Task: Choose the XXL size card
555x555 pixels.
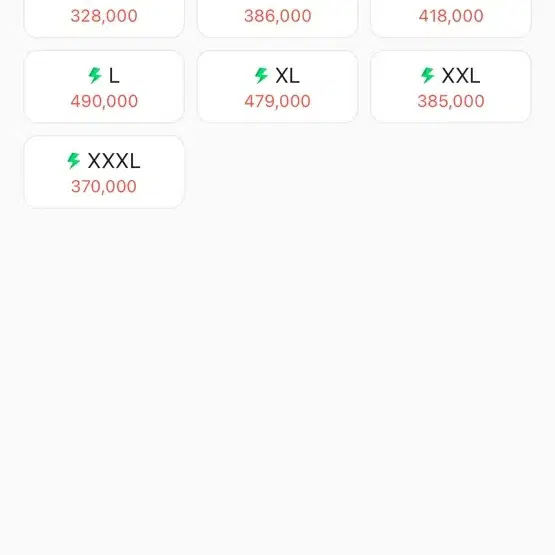Action: tap(451, 86)
